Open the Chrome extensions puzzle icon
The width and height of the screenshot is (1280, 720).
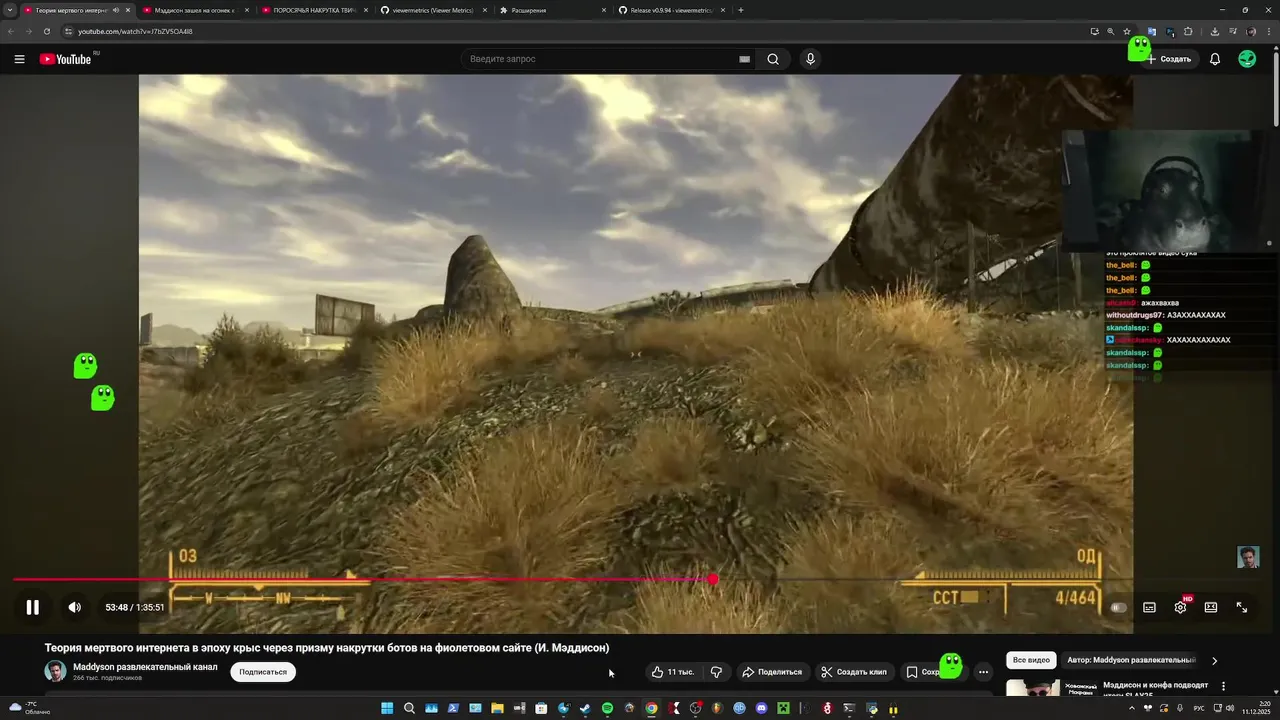click(x=1188, y=31)
